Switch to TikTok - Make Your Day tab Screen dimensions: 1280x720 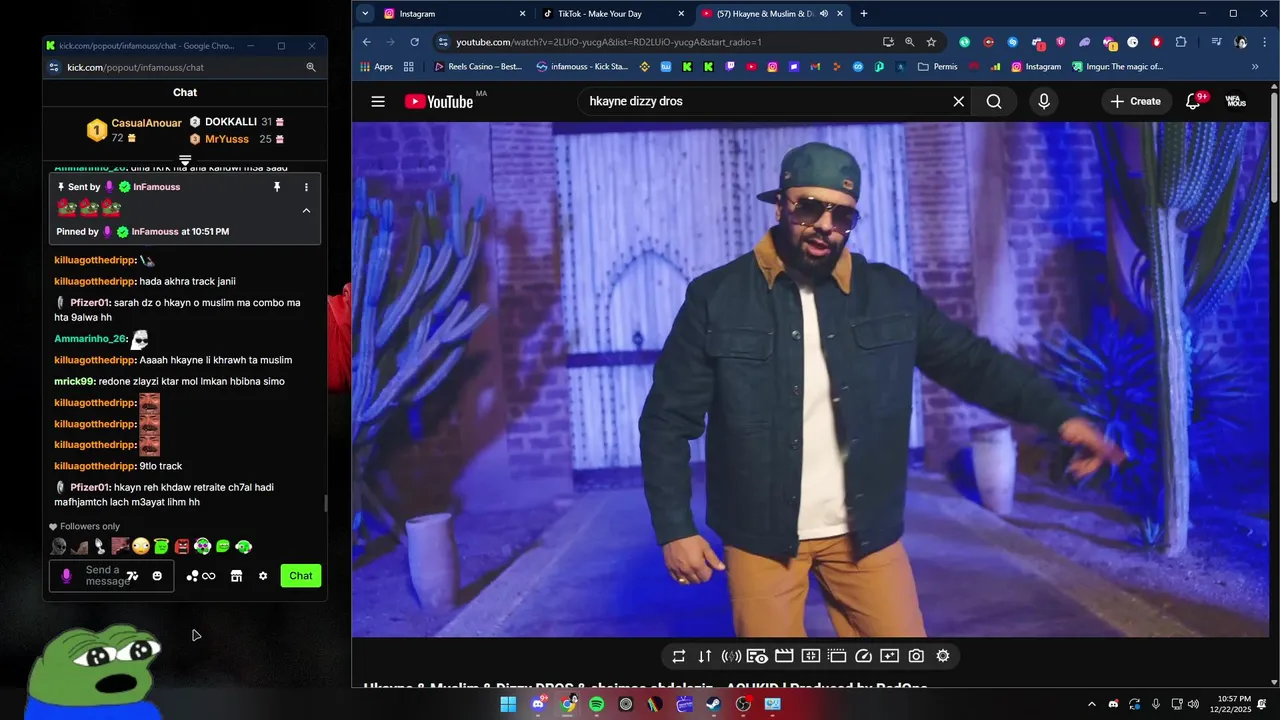612,14
